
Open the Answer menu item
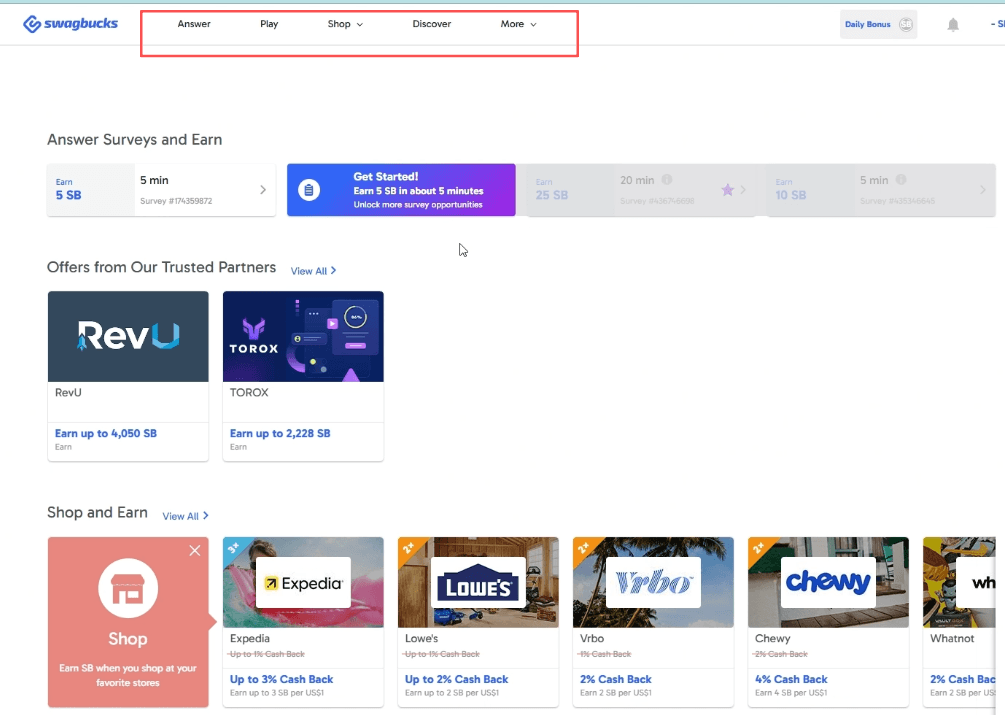tap(194, 24)
